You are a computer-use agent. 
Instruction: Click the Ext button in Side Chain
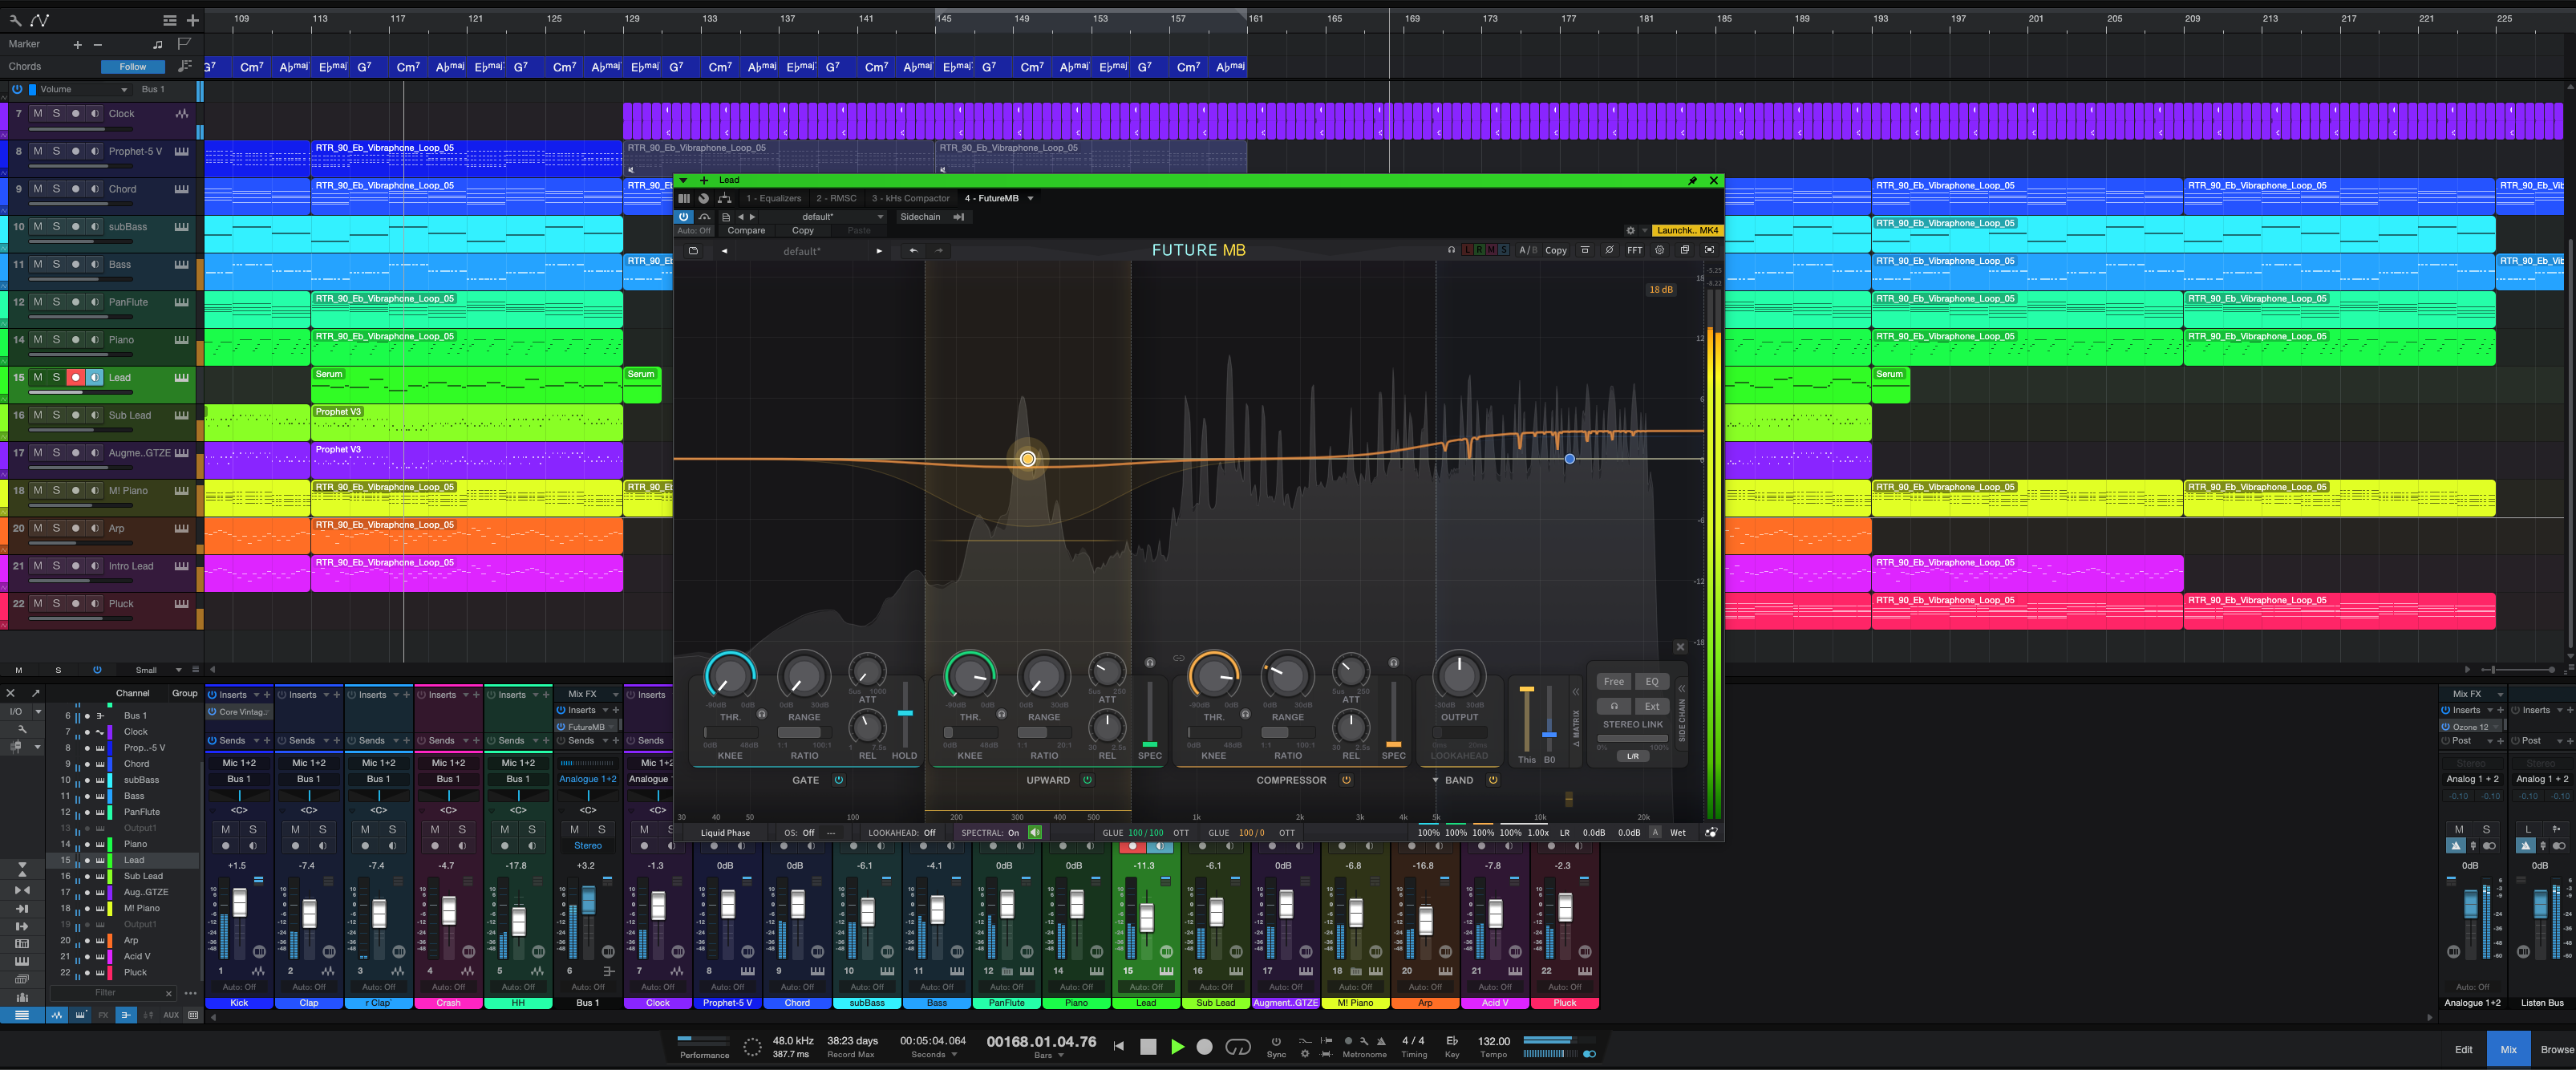(x=1651, y=706)
